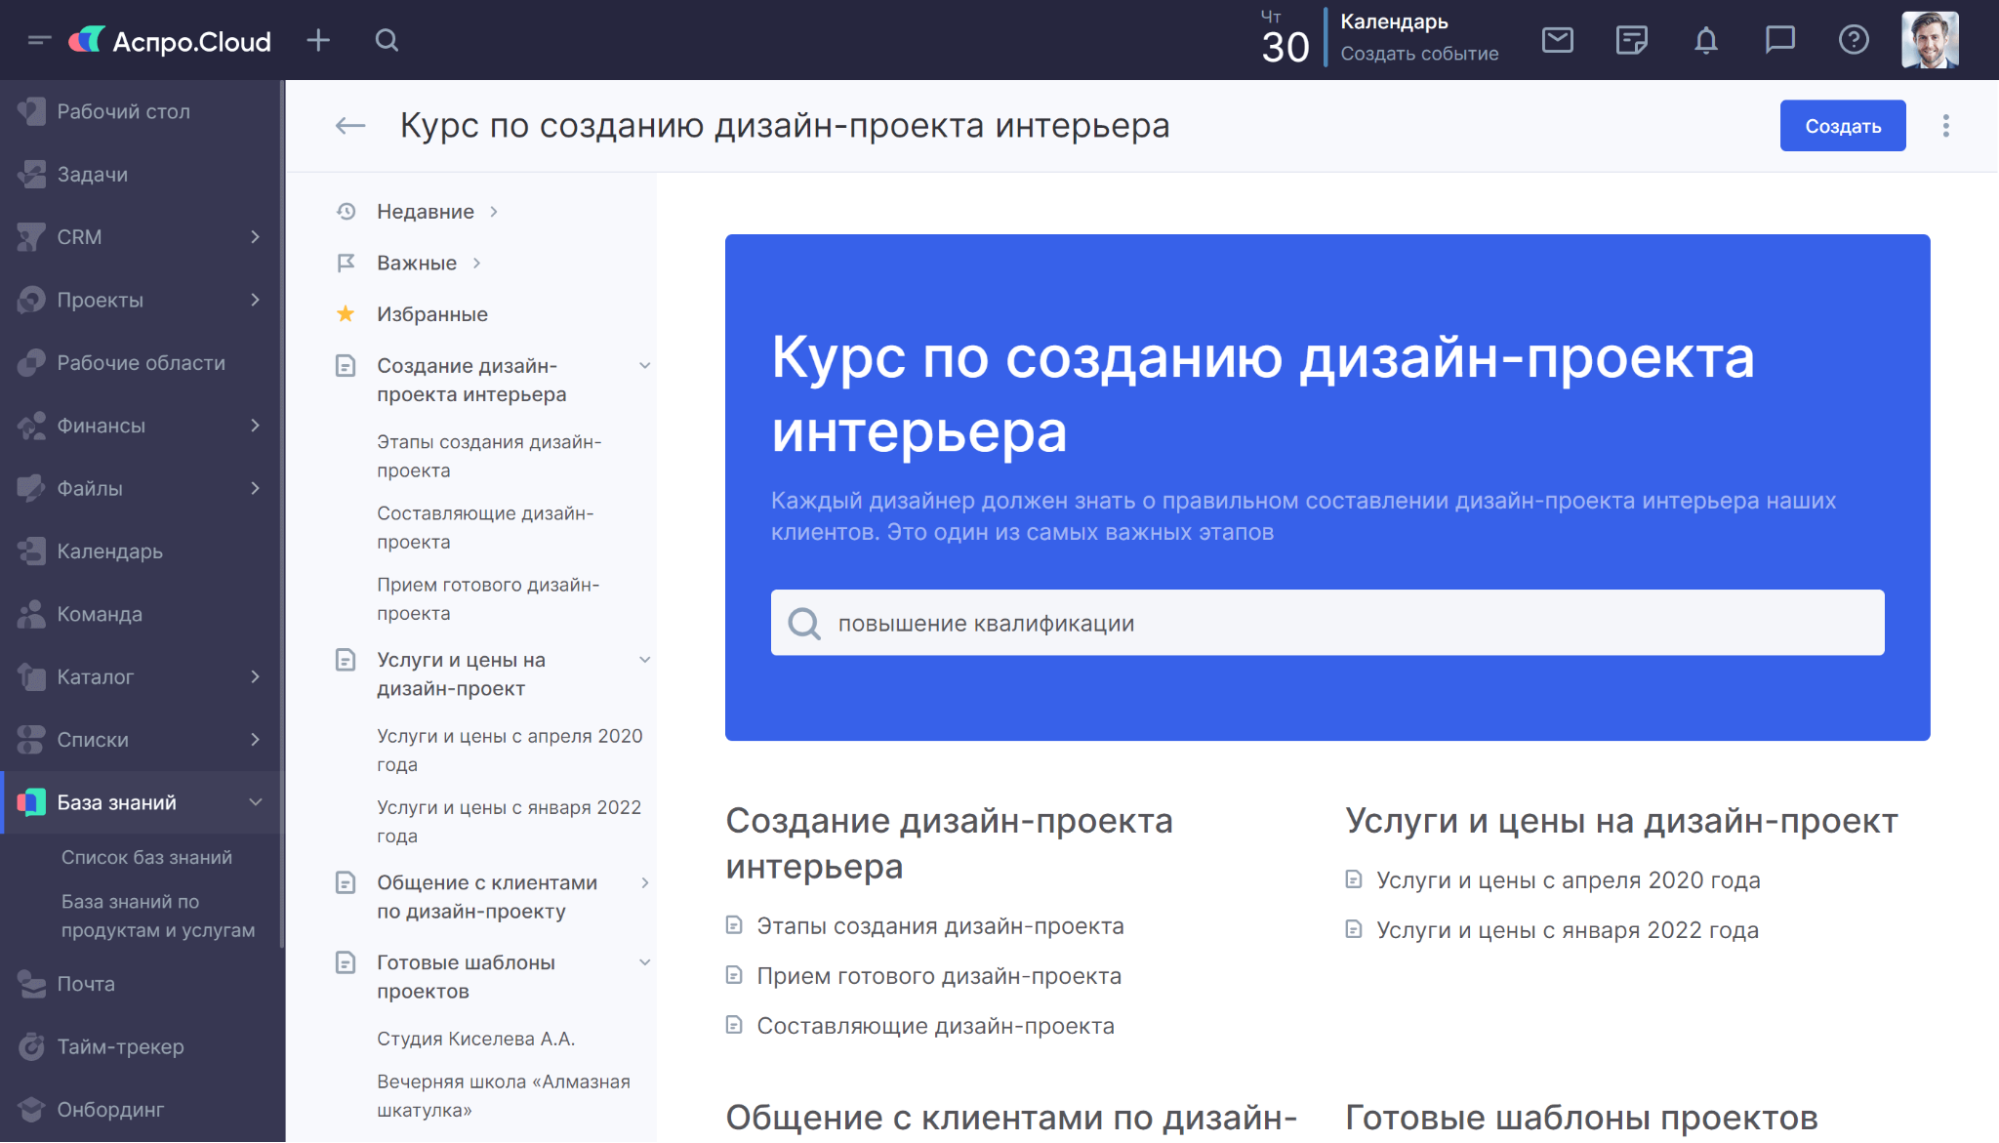Open the notes icon in header
The image size is (1999, 1143).
(1631, 40)
